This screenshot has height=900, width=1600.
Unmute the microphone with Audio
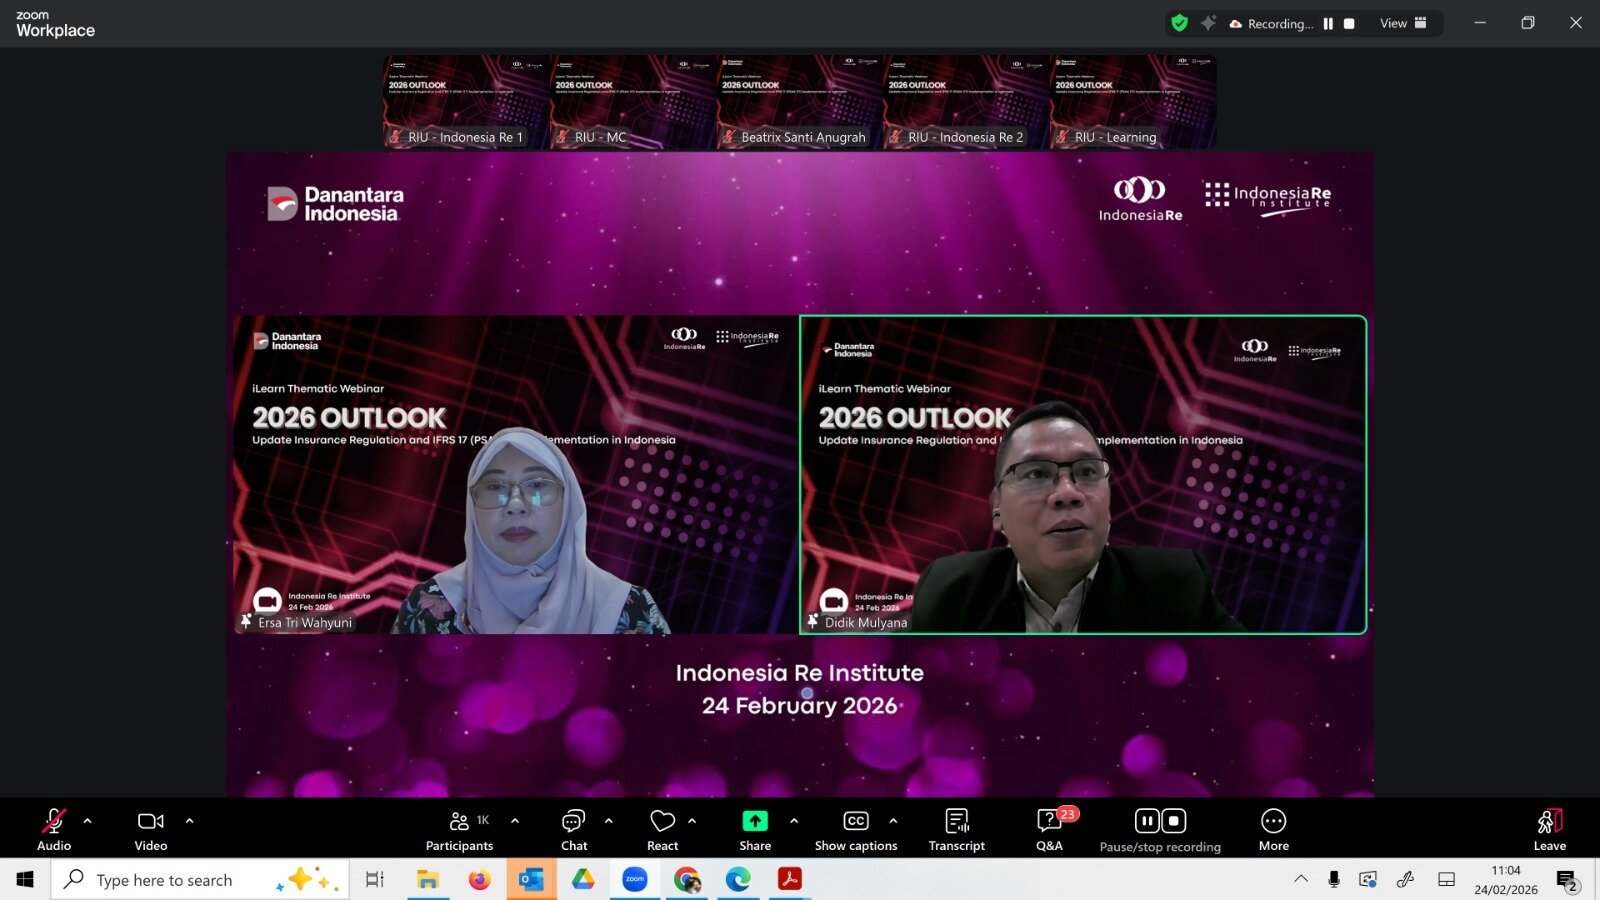click(x=54, y=829)
